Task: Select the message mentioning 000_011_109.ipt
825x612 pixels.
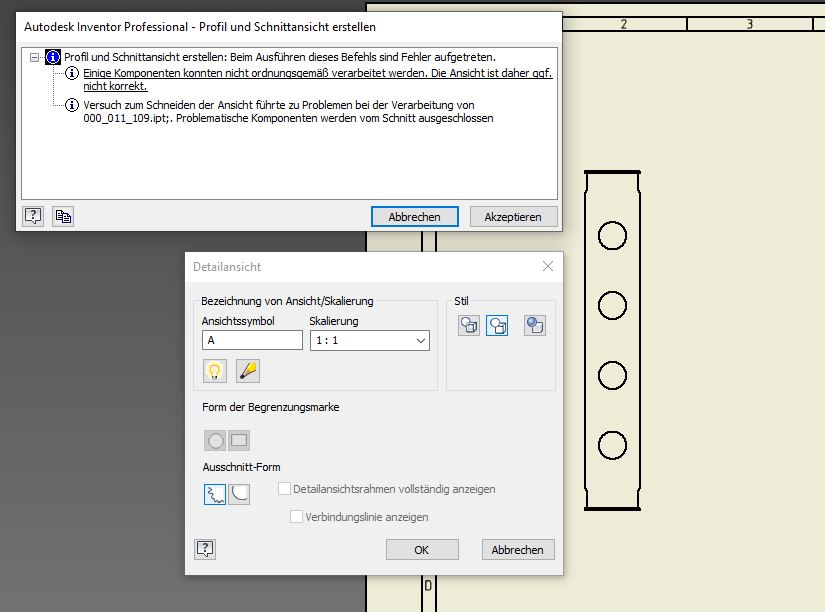Action: [288, 112]
